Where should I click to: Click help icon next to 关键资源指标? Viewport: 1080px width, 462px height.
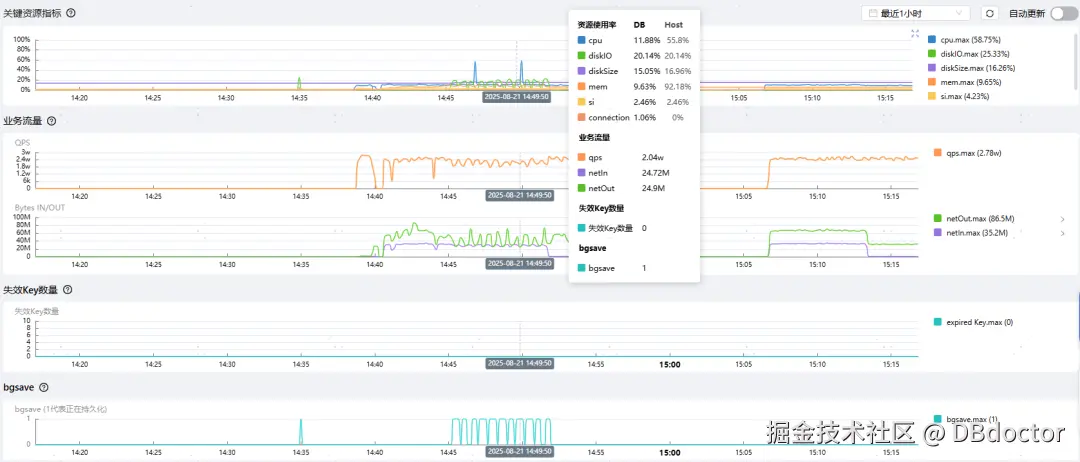click(x=71, y=13)
